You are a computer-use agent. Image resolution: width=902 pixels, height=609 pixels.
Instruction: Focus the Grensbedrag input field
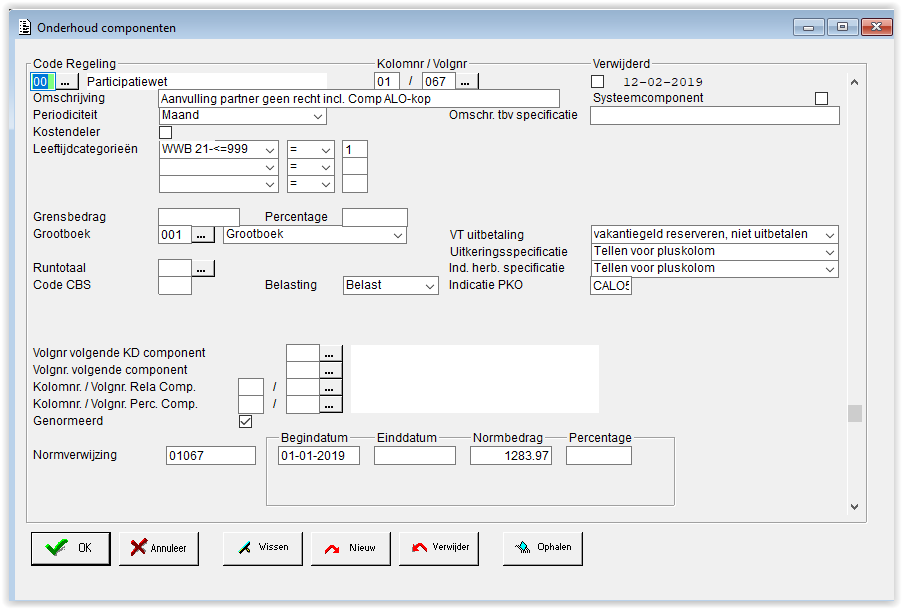pyautogui.click(x=199, y=217)
